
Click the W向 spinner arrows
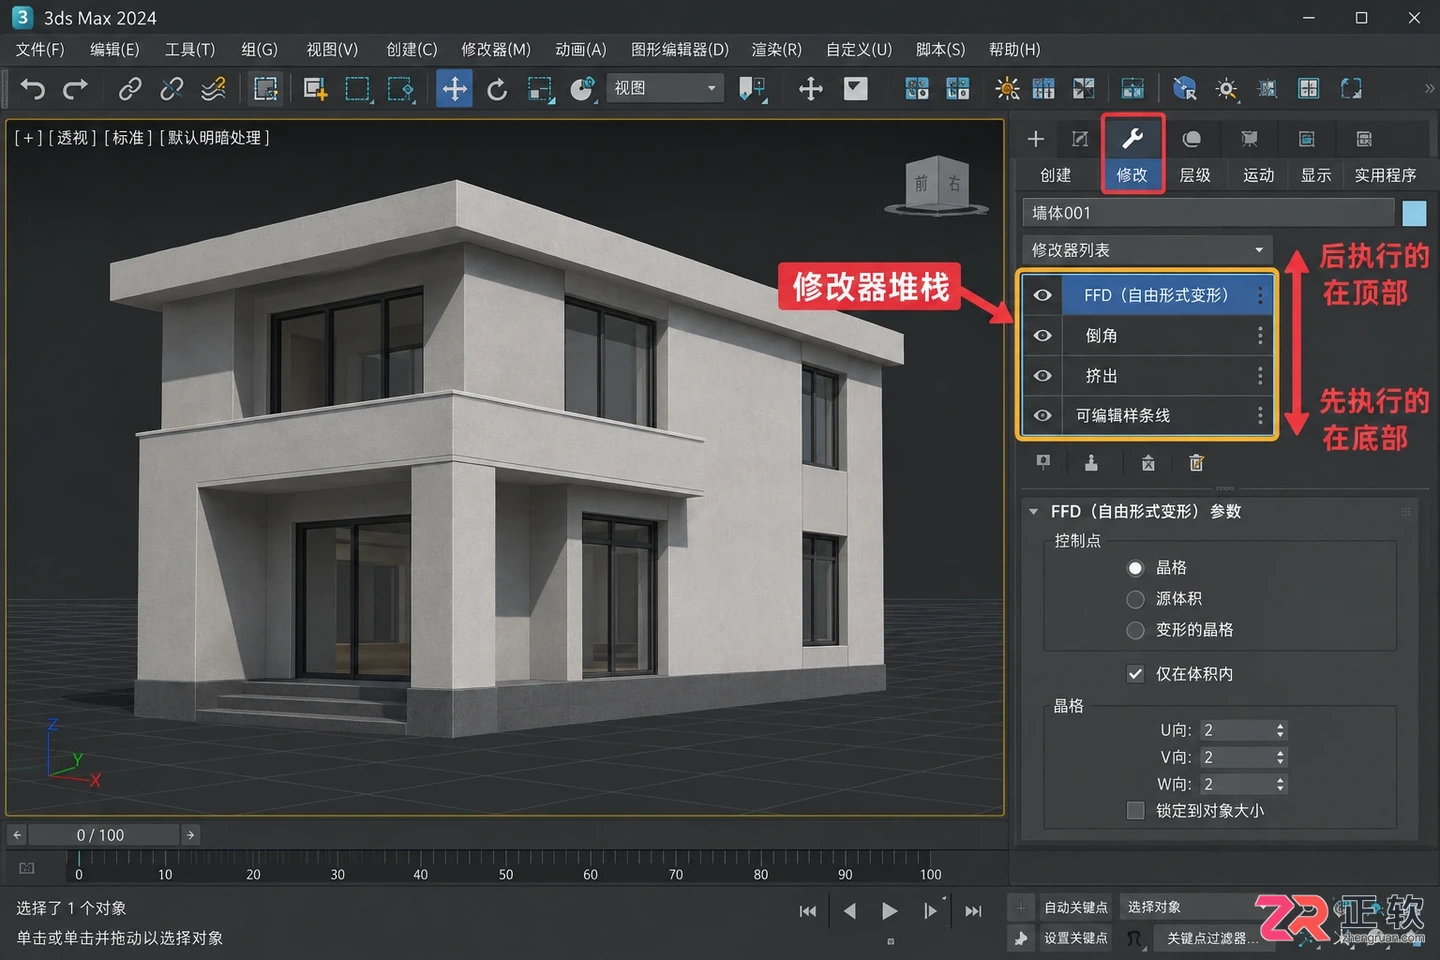[1280, 784]
